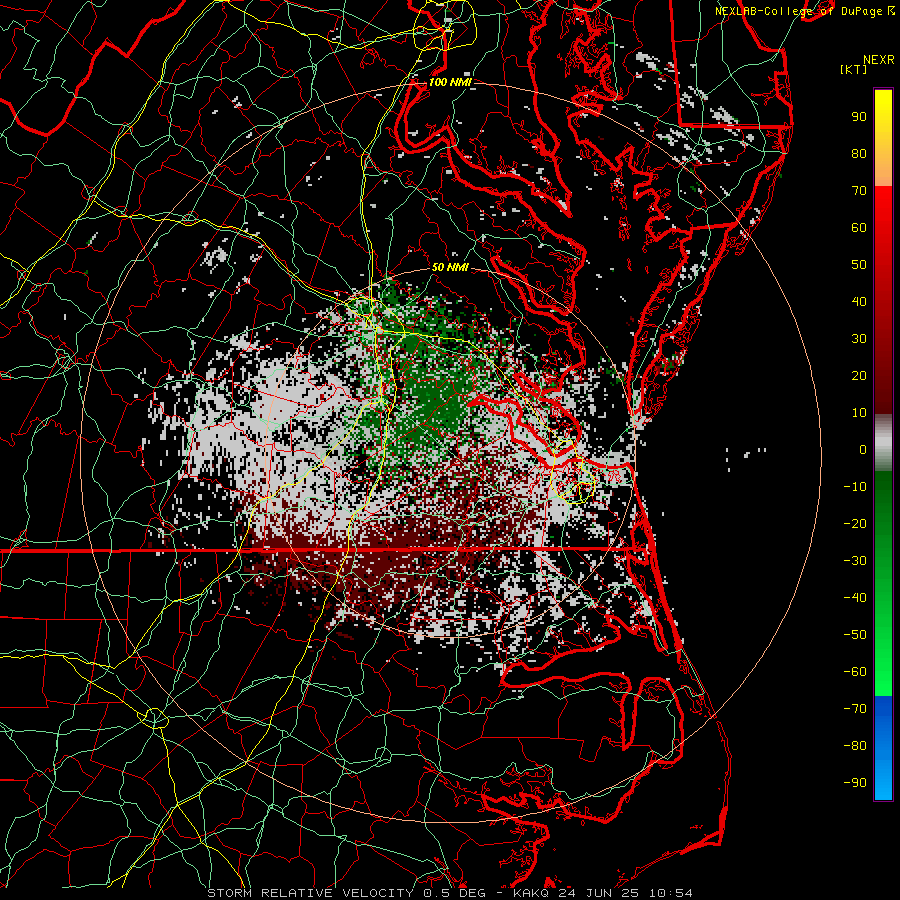Click the 10 value on the velocity scale
Image resolution: width=900 pixels, height=900 pixels.
[x=859, y=413]
